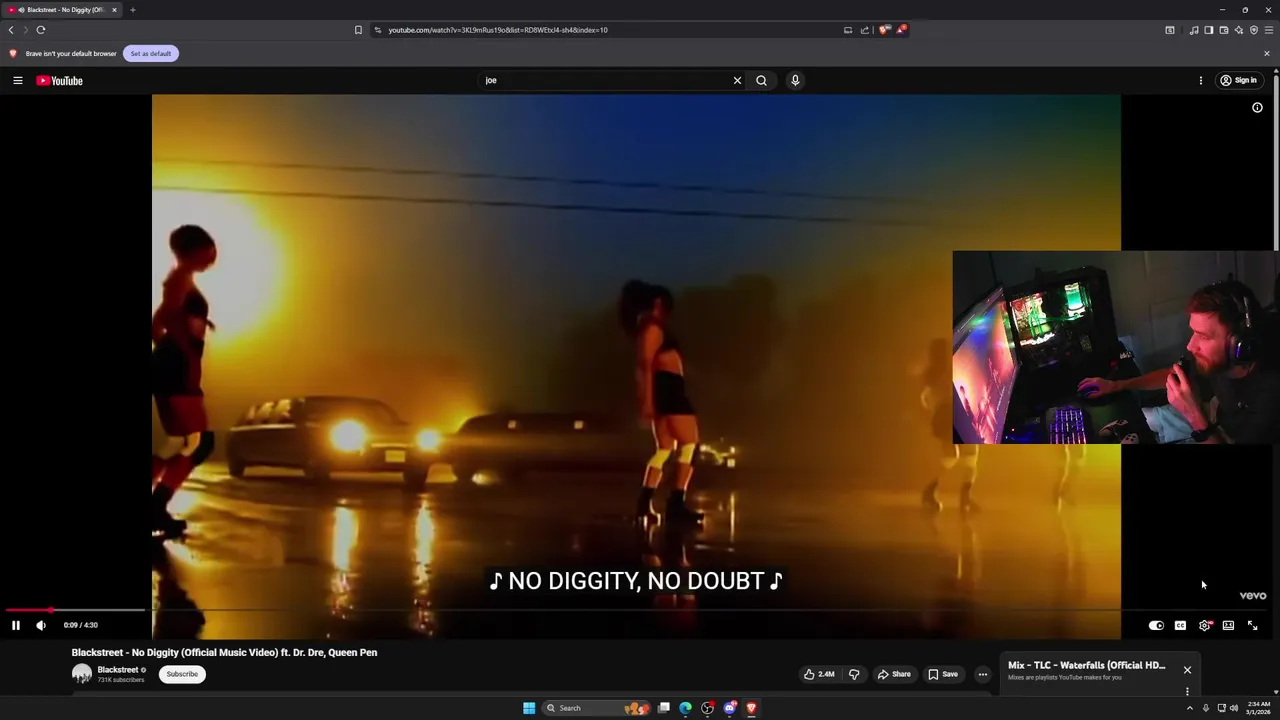Image resolution: width=1280 pixels, height=720 pixels.
Task: Dislike the video with thumbs down
Action: pos(854,674)
